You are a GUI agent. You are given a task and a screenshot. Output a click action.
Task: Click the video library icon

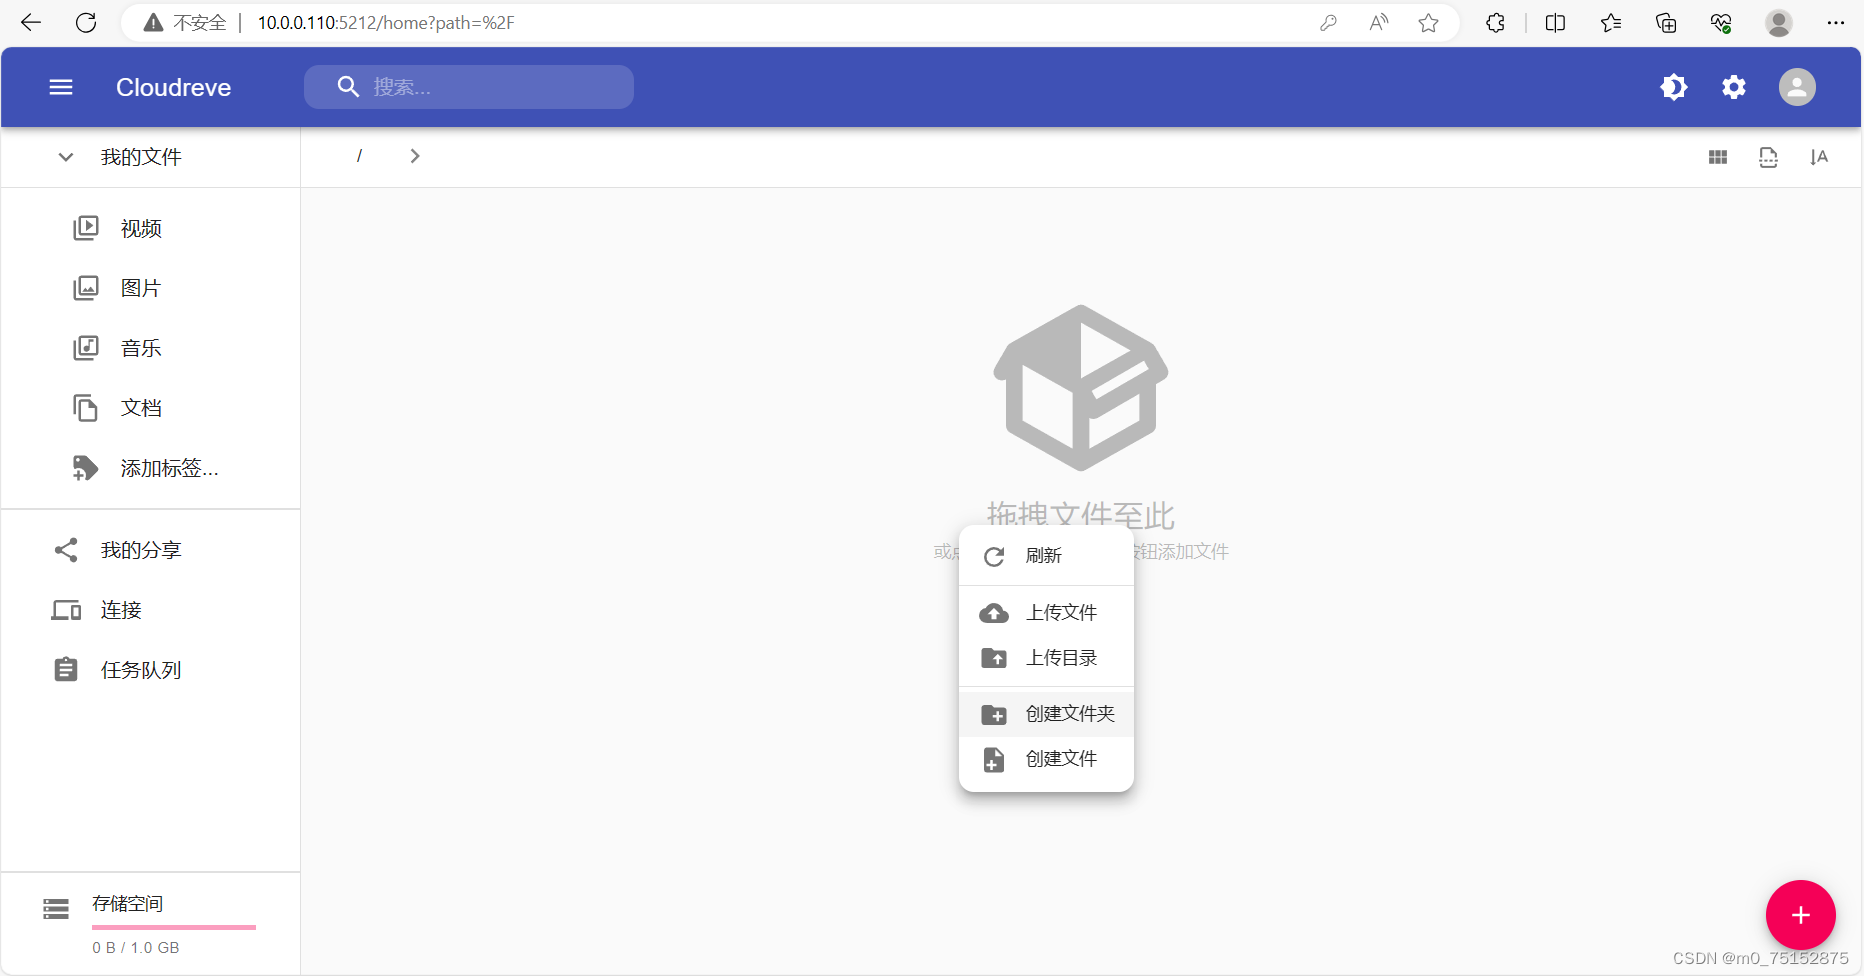point(86,229)
